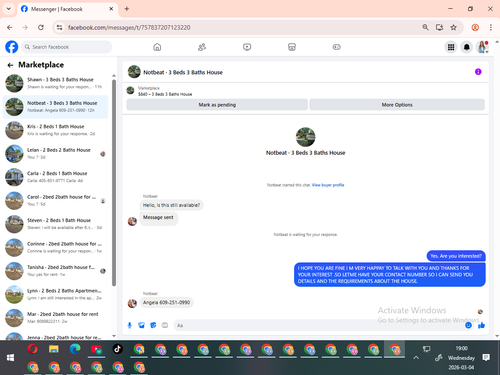Open Chrome three-dot menu
This screenshot has width=500, height=375.
pos(491,27)
